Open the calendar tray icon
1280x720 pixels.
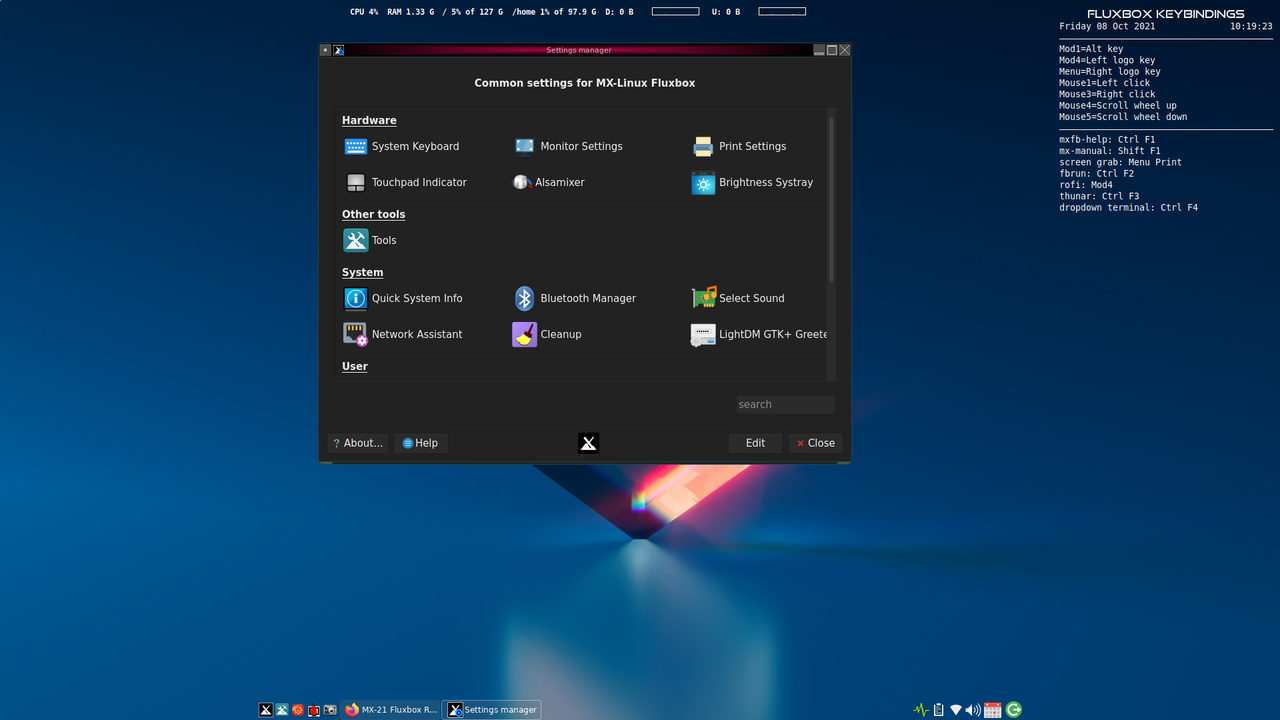(x=992, y=710)
